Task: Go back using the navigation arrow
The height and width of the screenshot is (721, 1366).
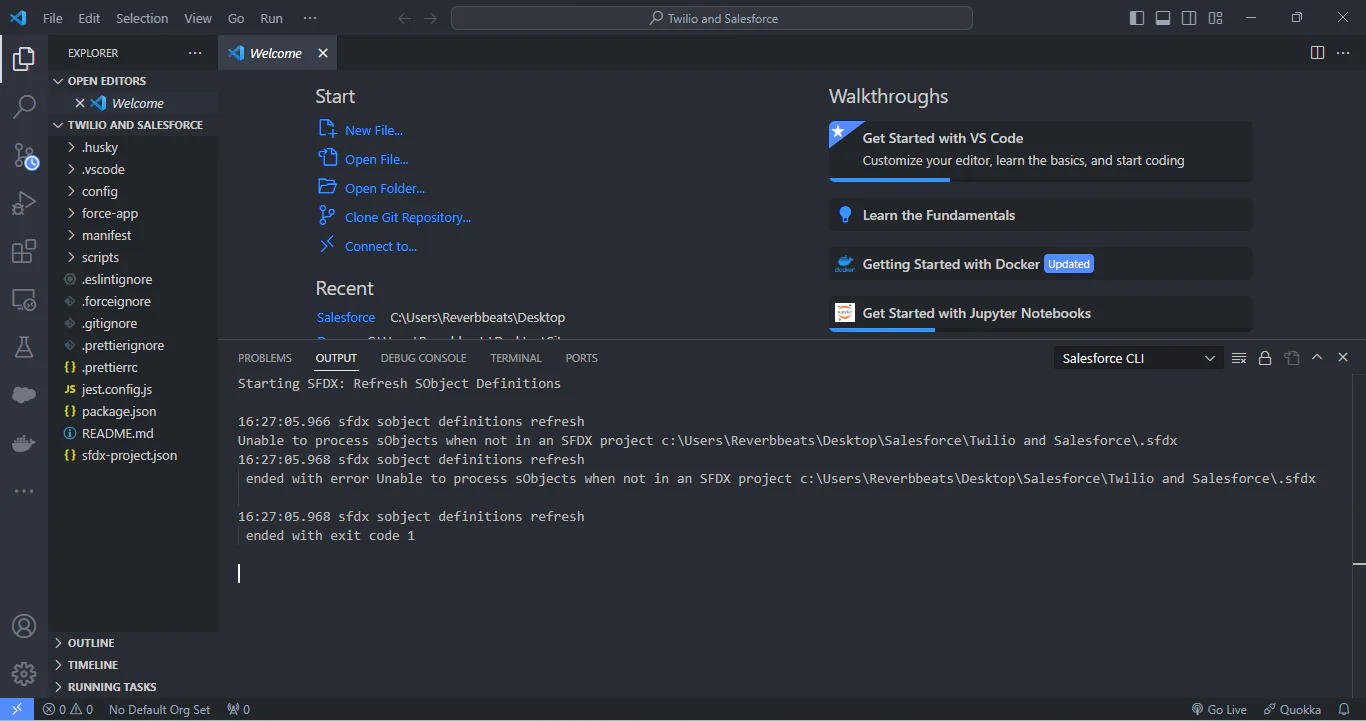Action: [x=404, y=18]
